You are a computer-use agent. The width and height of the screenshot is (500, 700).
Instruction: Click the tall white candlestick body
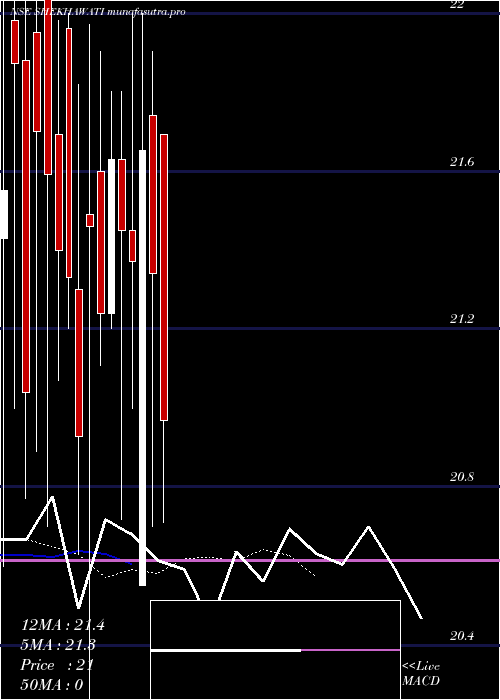coord(142,368)
